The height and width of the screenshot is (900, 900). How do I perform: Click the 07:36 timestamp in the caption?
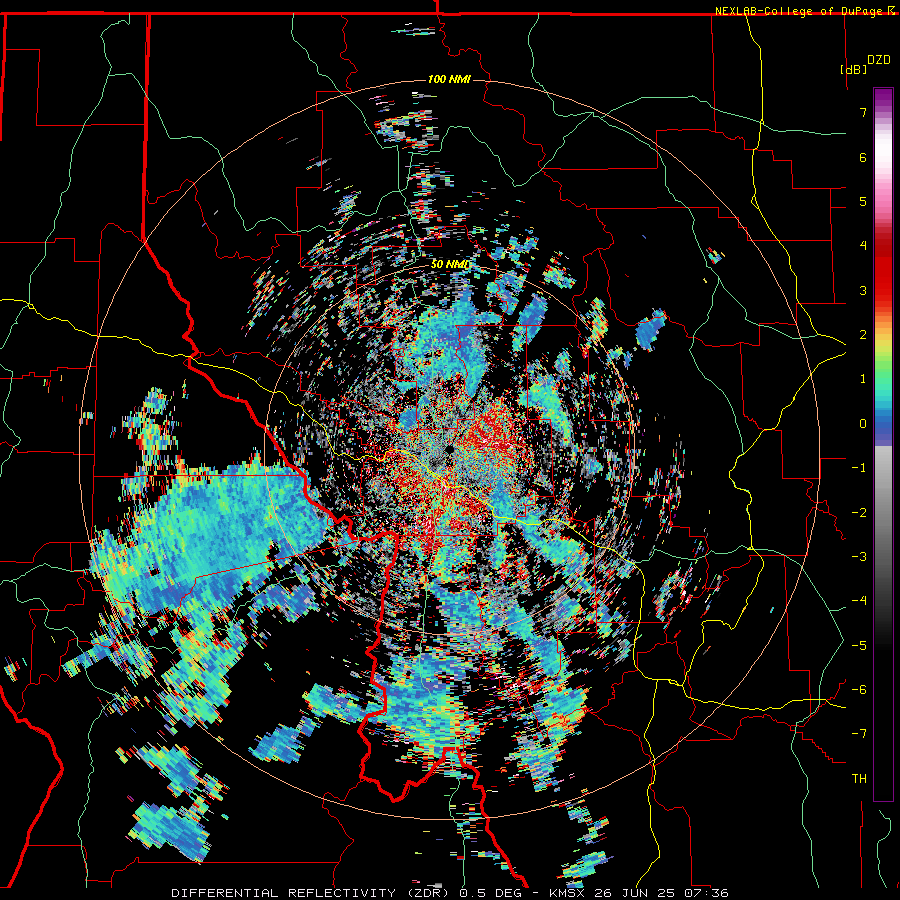(709, 893)
